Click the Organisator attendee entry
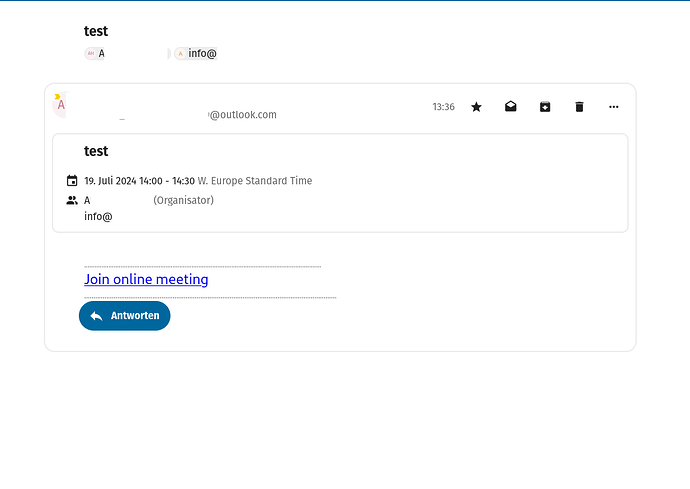 click(183, 200)
